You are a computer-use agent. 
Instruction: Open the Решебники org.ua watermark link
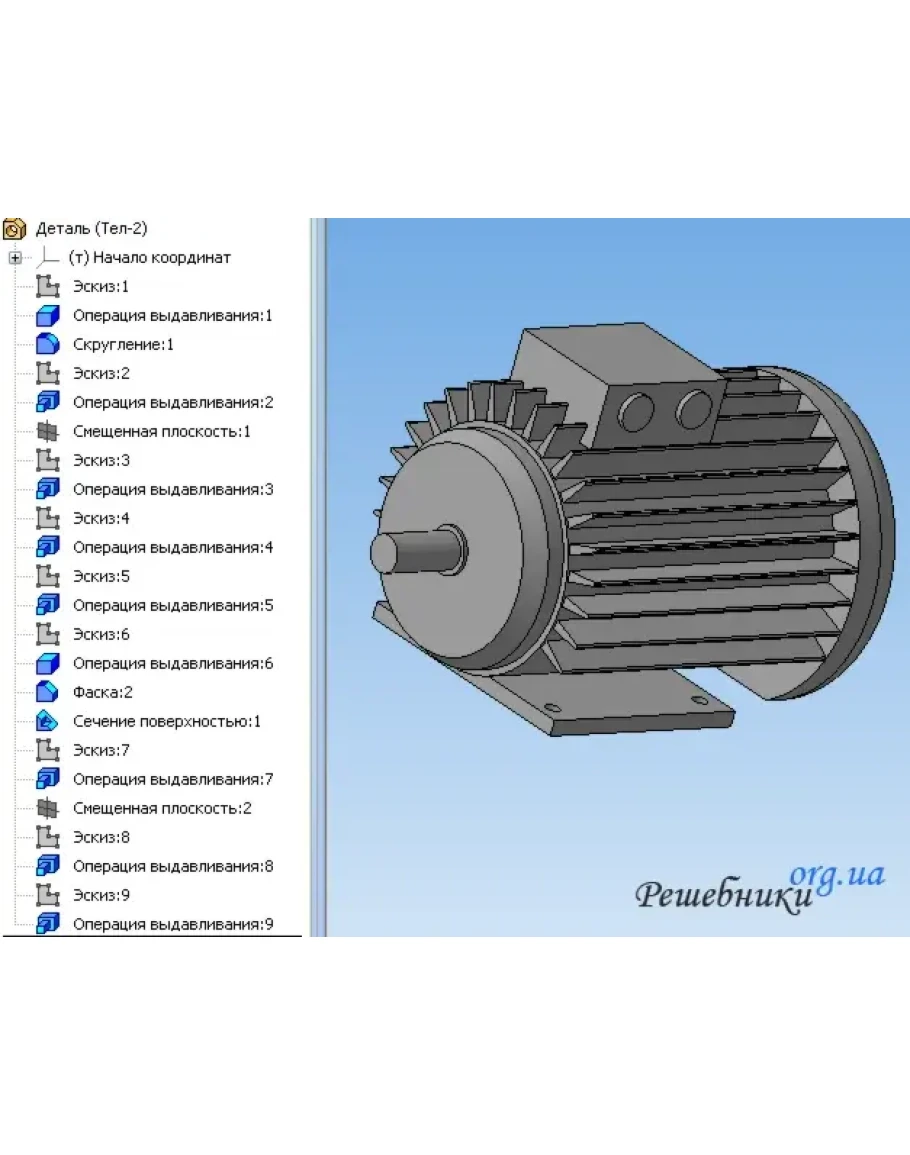[x=760, y=889]
